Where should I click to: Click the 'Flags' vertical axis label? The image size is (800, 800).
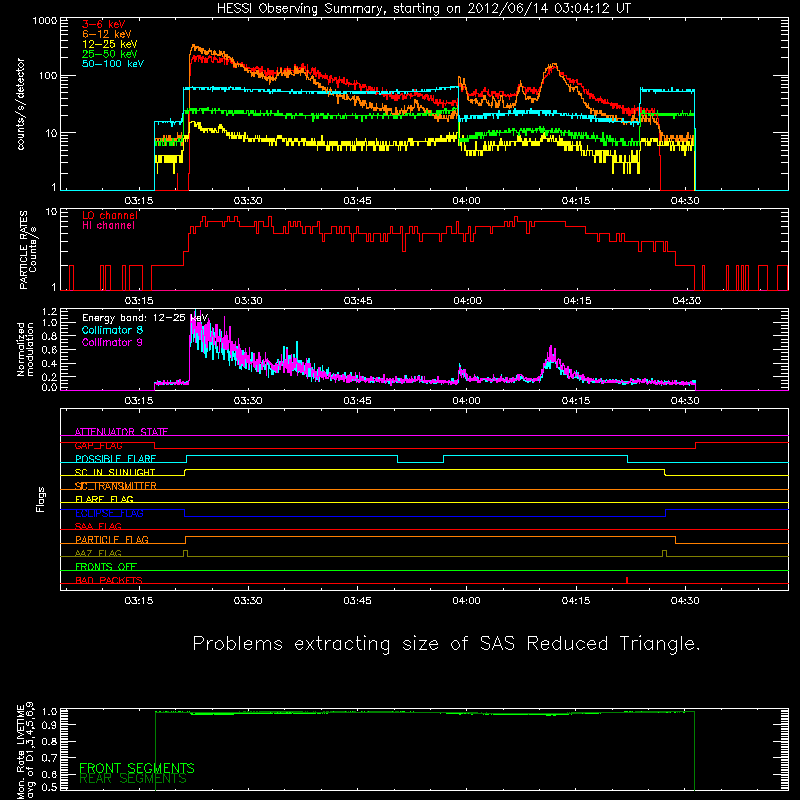tap(41, 499)
